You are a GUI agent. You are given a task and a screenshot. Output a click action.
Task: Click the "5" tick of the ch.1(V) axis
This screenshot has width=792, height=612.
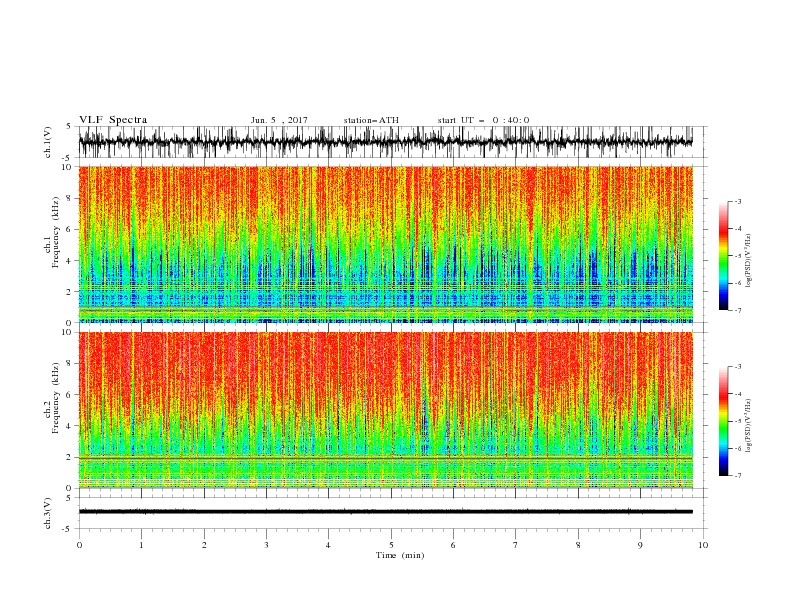(69, 126)
